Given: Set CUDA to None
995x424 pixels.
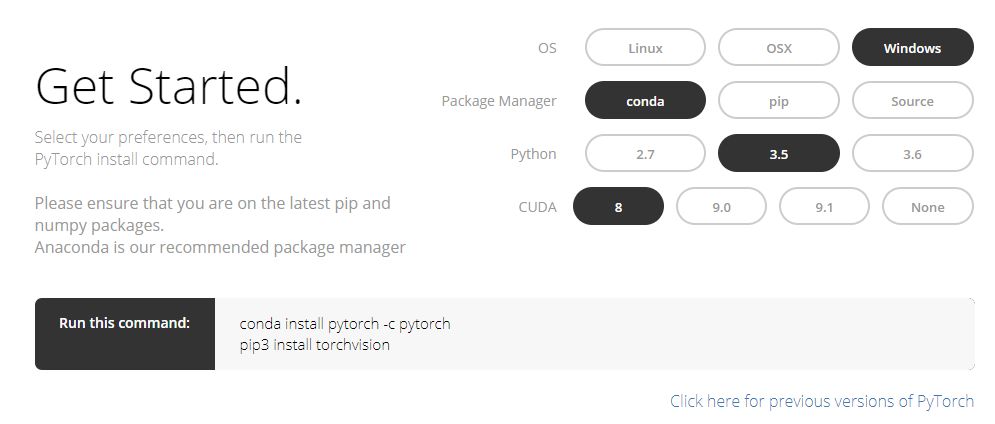Looking at the screenshot, I should (927, 207).
